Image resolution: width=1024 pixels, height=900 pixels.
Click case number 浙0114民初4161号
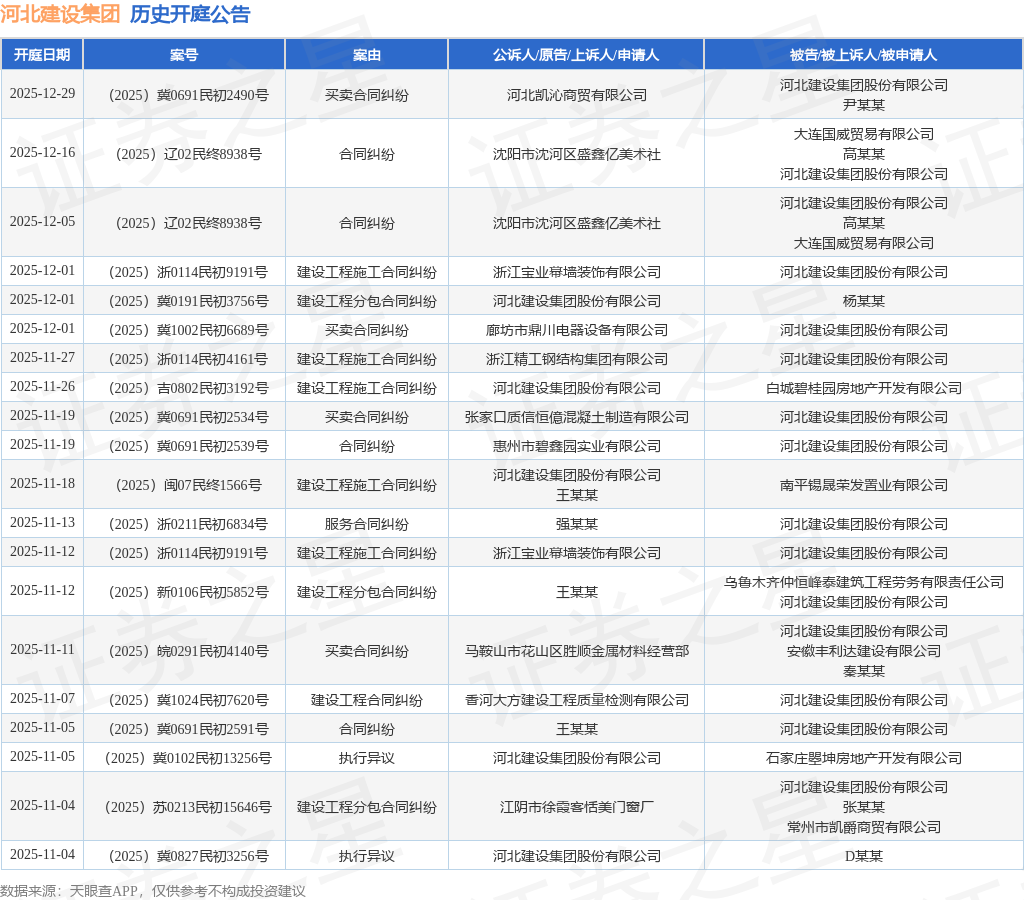(188, 359)
